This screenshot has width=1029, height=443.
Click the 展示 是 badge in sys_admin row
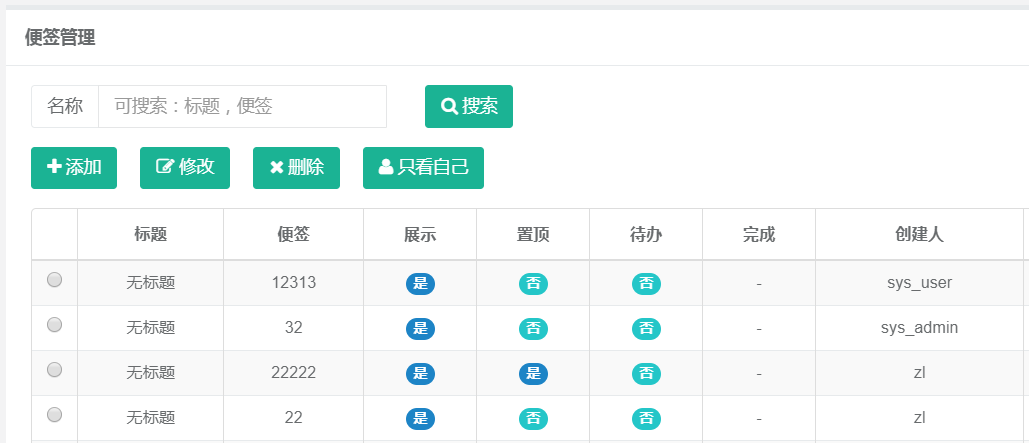coord(420,329)
